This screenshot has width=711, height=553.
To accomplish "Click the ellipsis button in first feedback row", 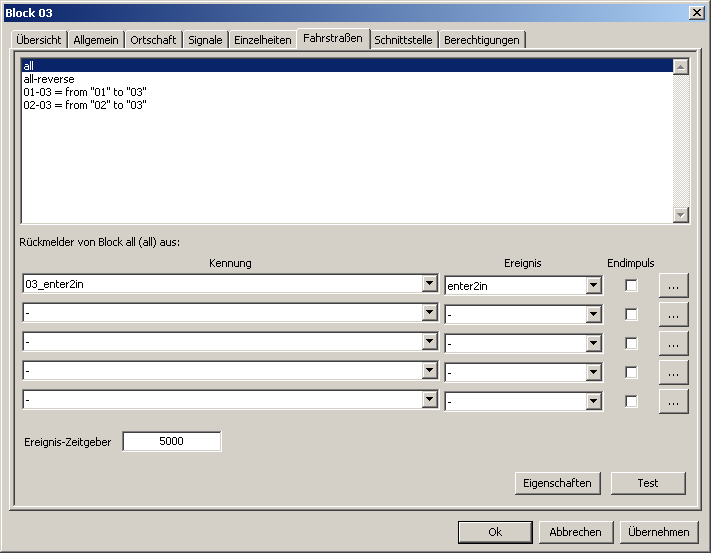I will point(673,285).
